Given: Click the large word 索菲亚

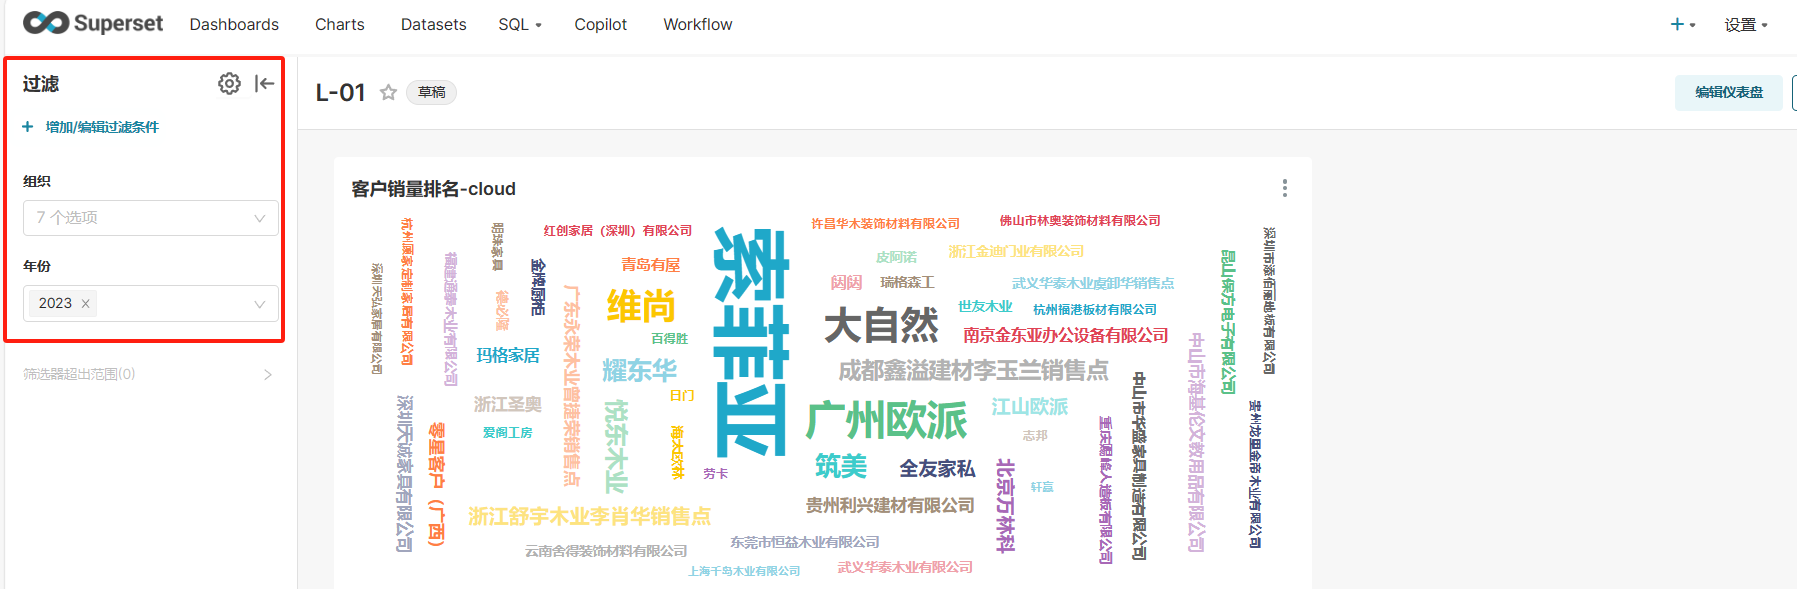Looking at the screenshot, I should click(x=752, y=342).
